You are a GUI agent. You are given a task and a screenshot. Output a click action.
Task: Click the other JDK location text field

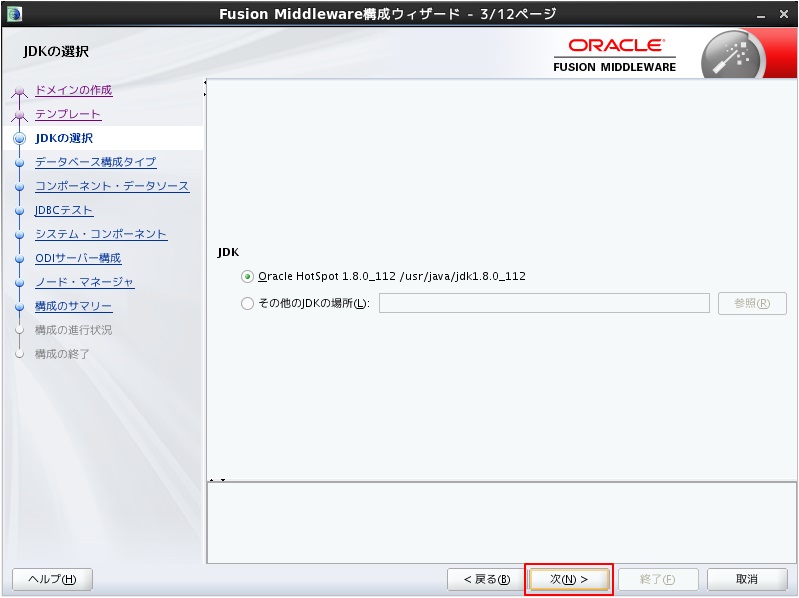(x=544, y=303)
